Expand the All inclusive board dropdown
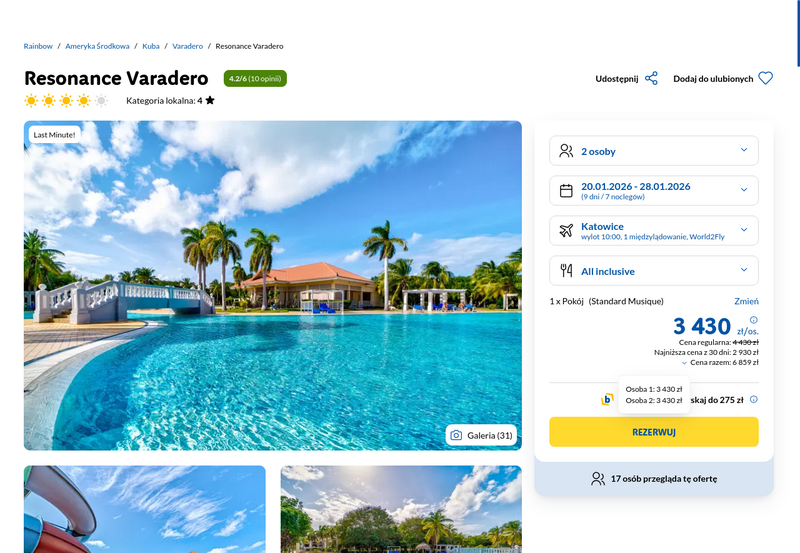 (654, 270)
